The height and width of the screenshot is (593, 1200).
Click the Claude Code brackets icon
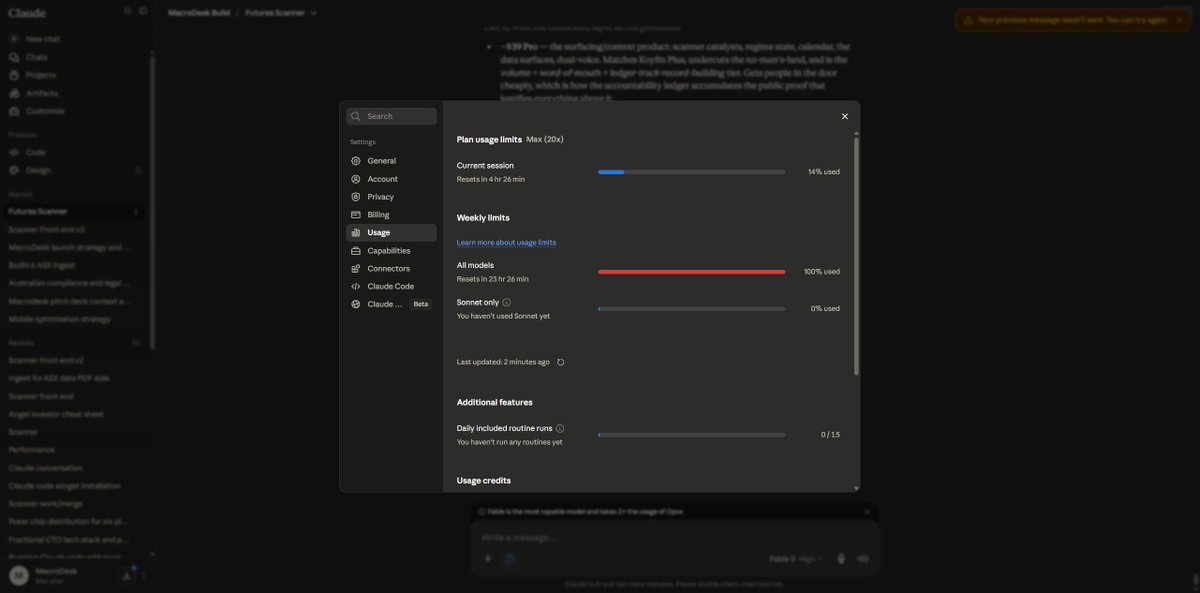(356, 287)
